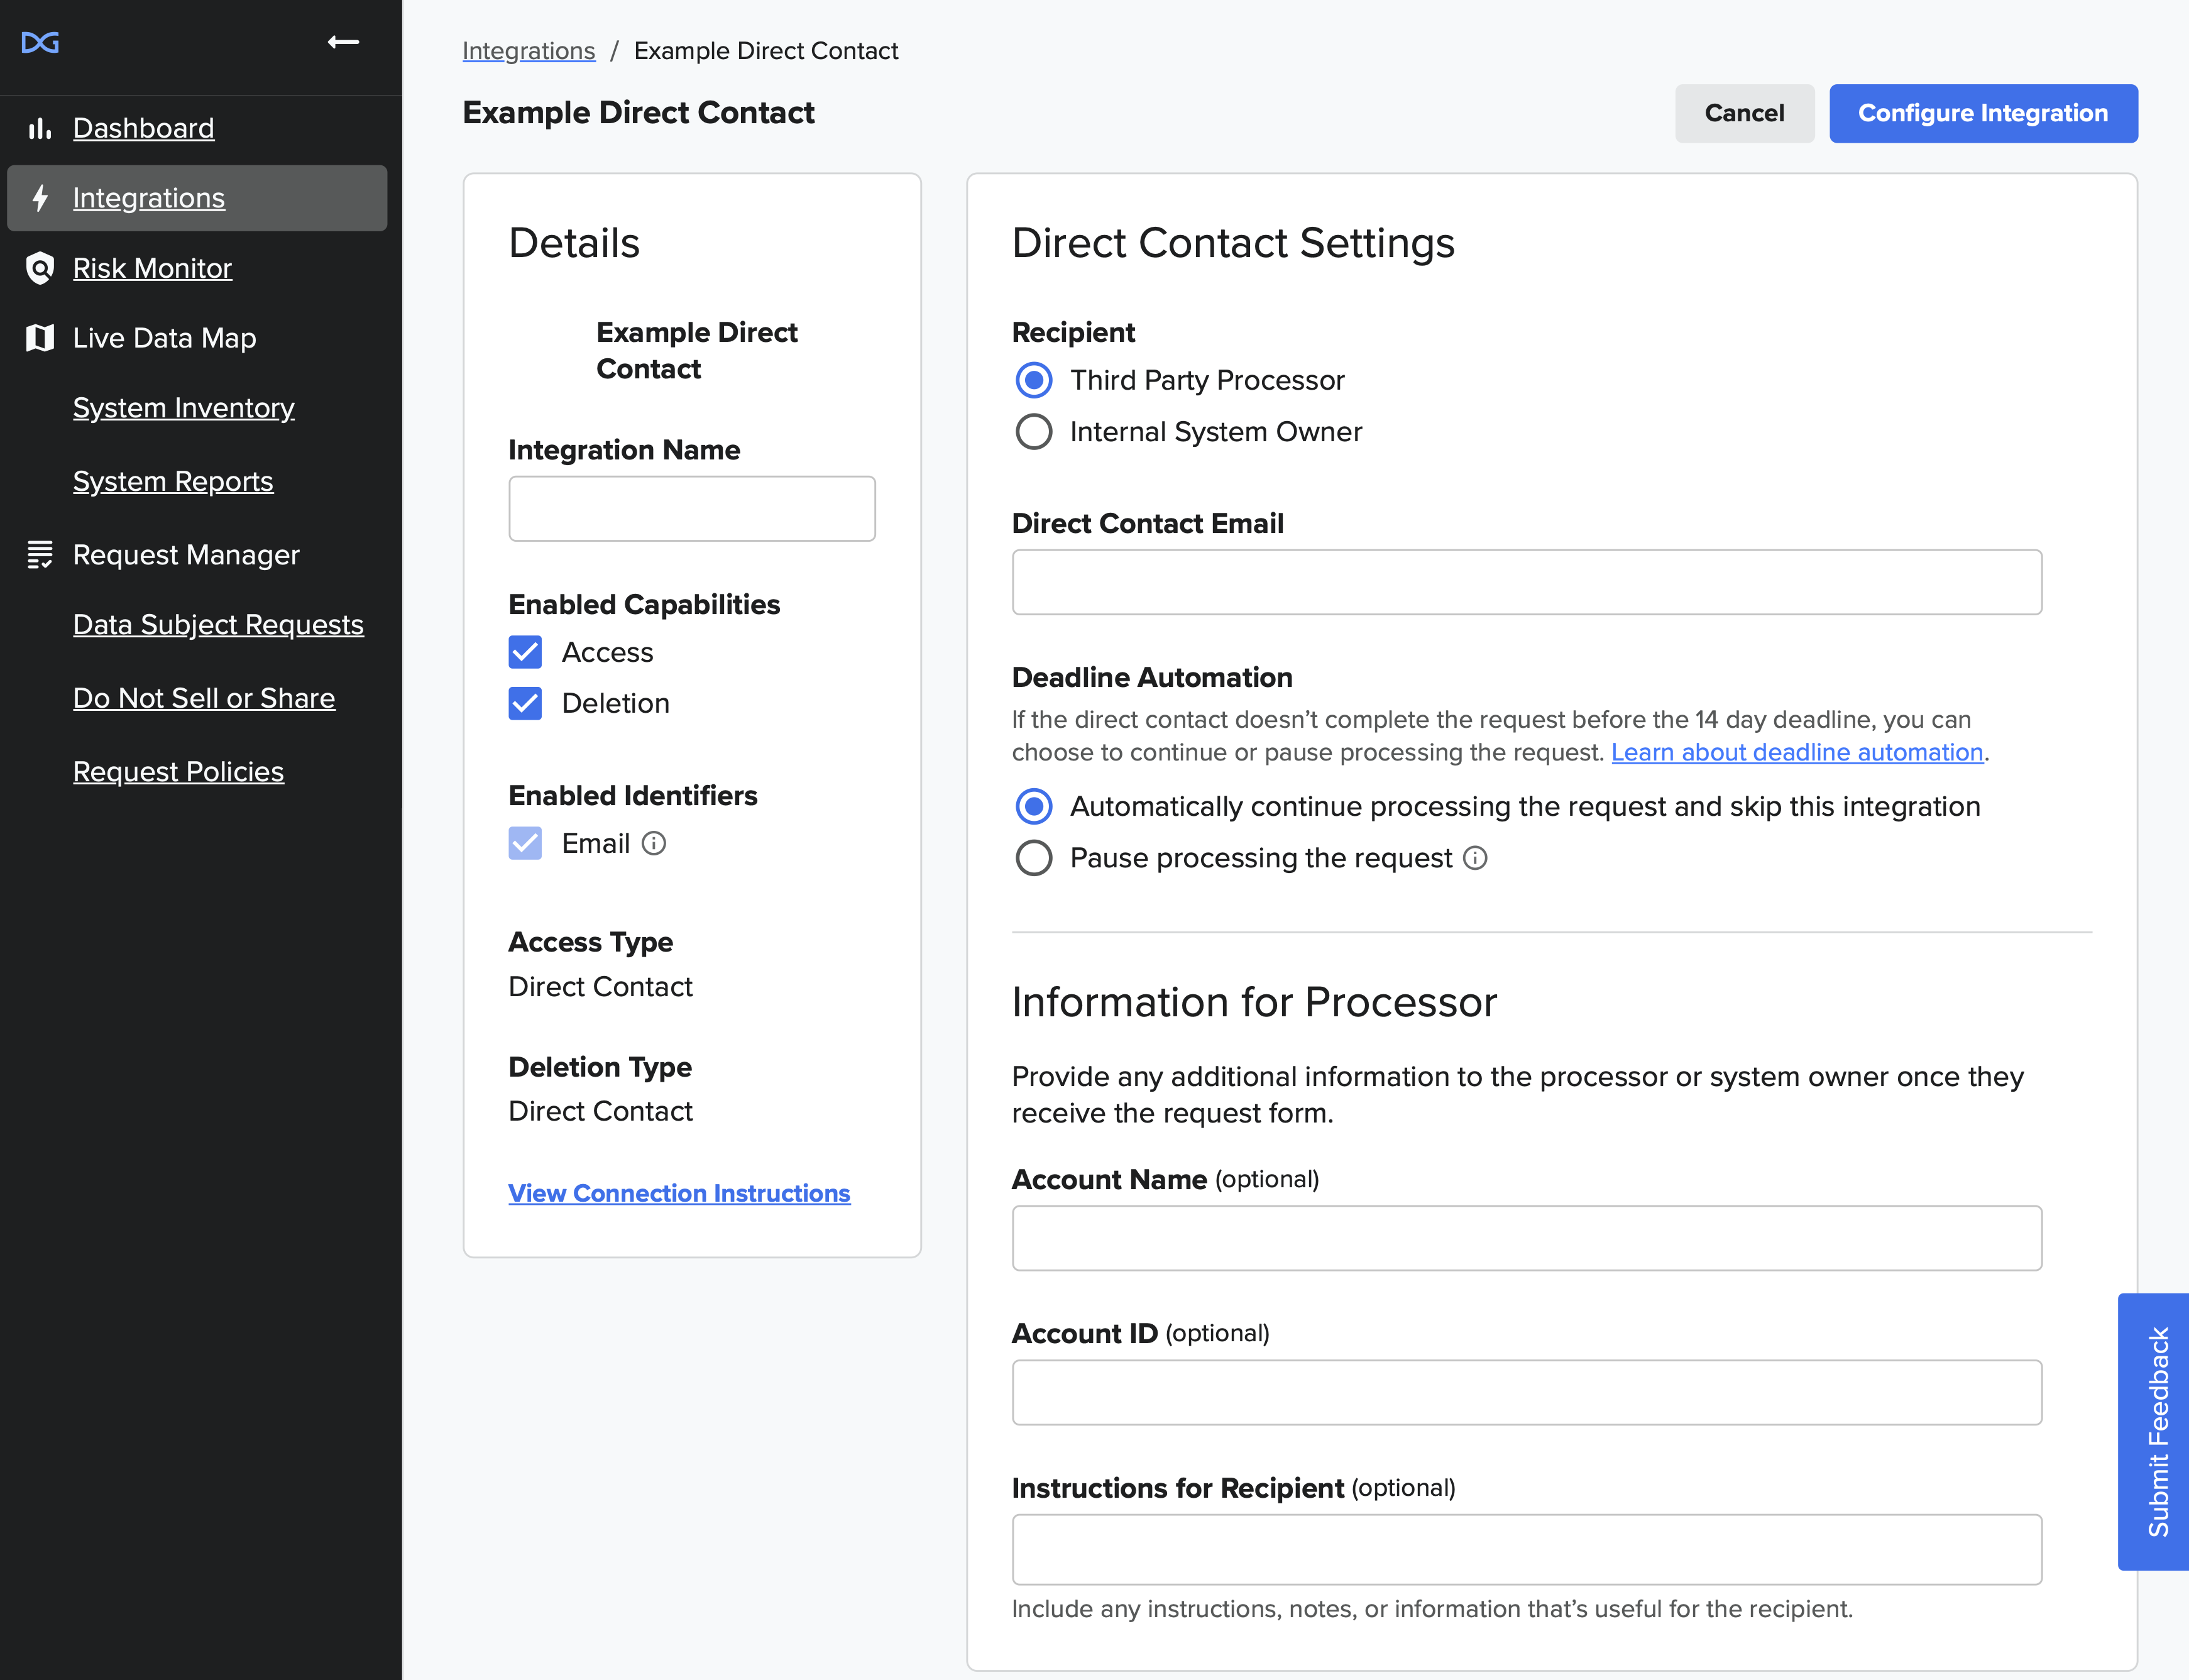The height and width of the screenshot is (1680, 2189).
Task: Toggle the Deletion capability checkbox
Action: pyautogui.click(x=525, y=703)
